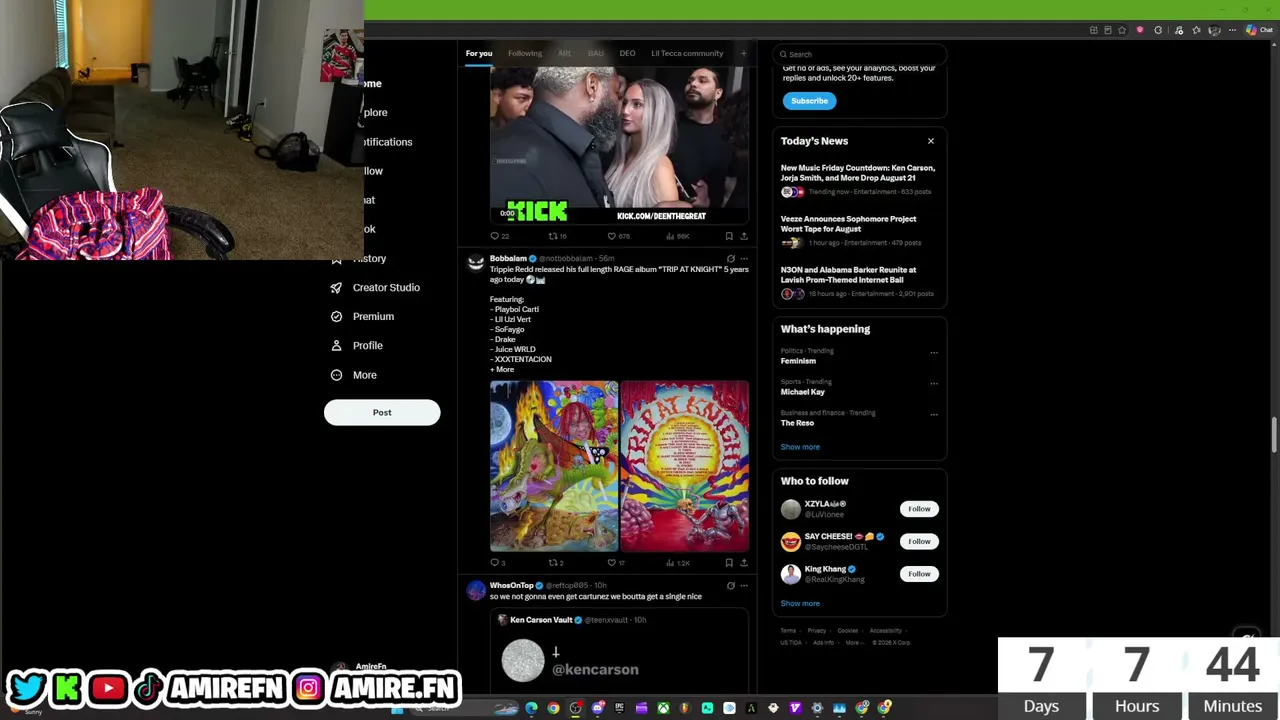
Task: Open the Trippie Redd album cover image
Action: point(554,466)
